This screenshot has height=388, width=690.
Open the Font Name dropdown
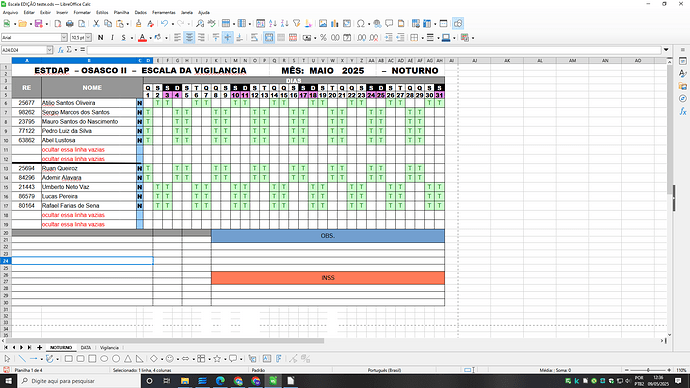tap(64, 38)
